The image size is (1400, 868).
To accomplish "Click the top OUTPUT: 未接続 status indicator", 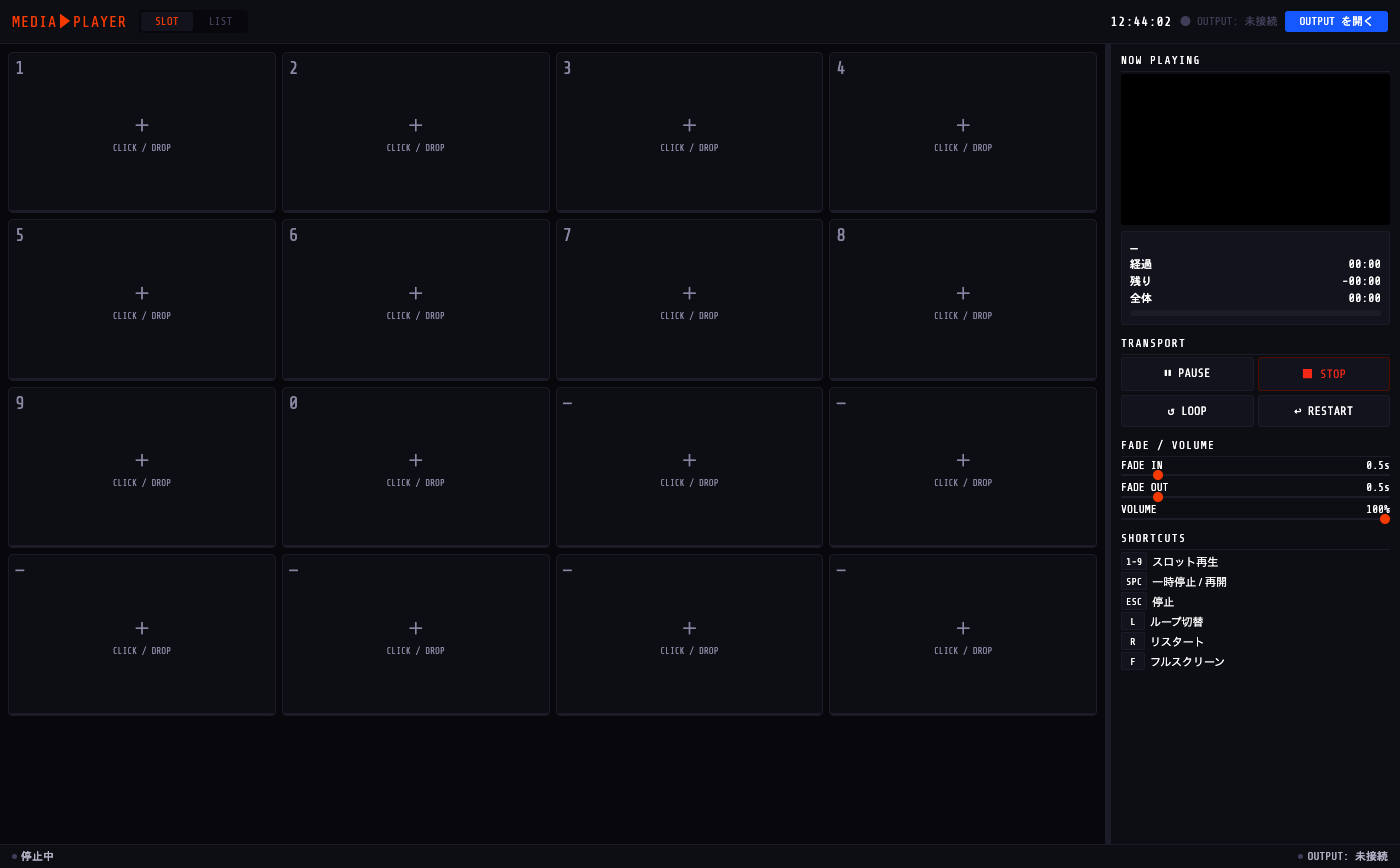I will click(x=1229, y=21).
